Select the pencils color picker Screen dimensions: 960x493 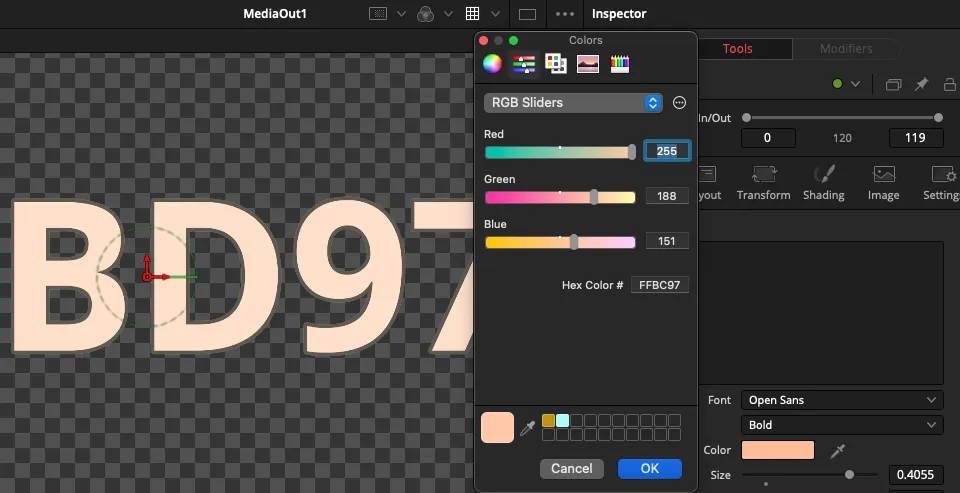click(x=620, y=65)
